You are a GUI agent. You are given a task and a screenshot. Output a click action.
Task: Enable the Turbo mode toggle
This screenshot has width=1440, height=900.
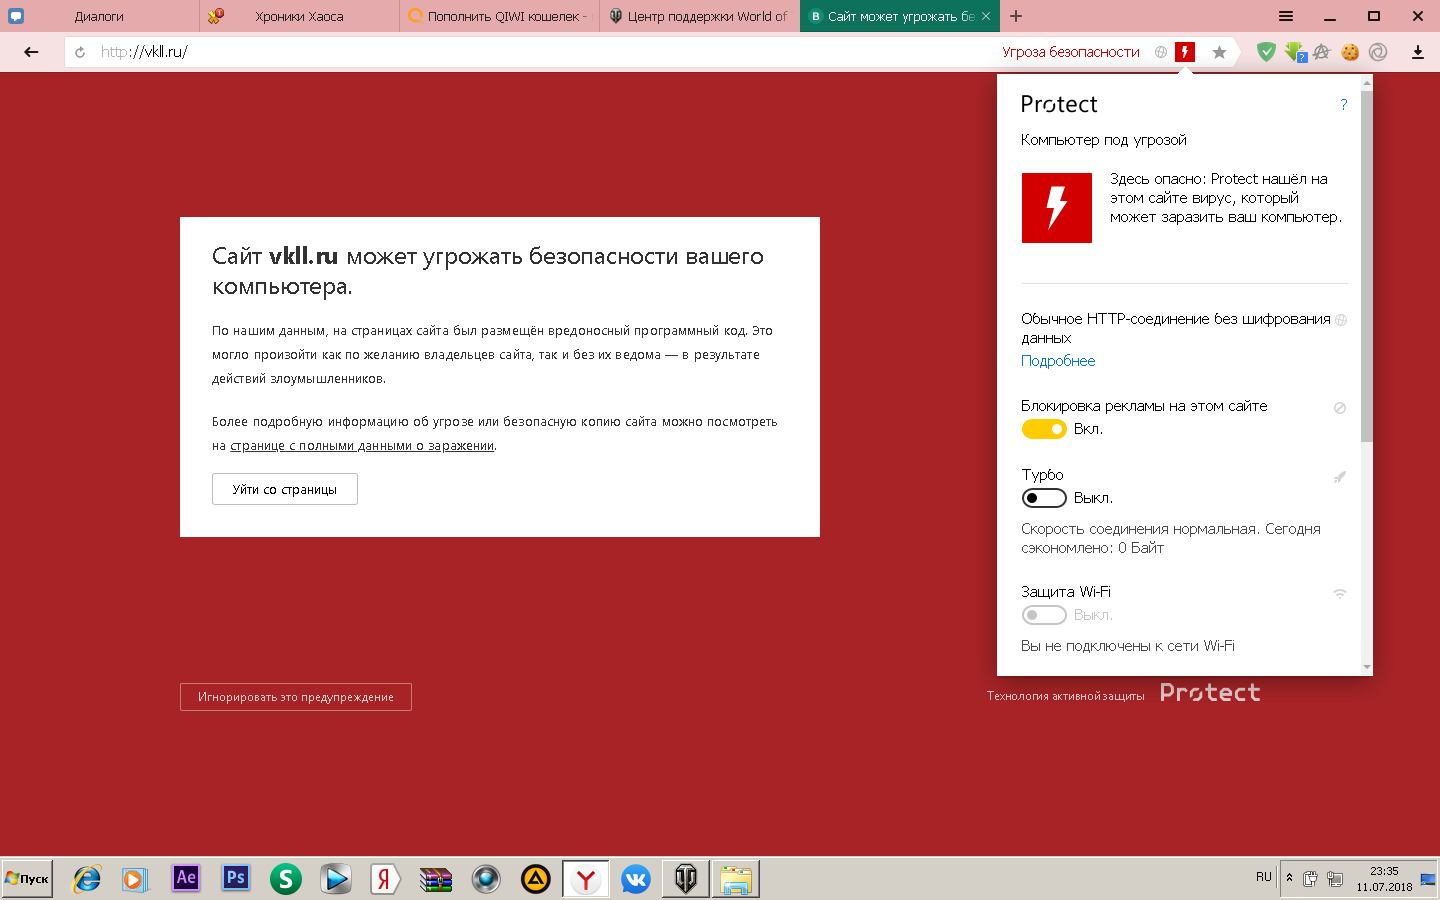(x=1043, y=498)
